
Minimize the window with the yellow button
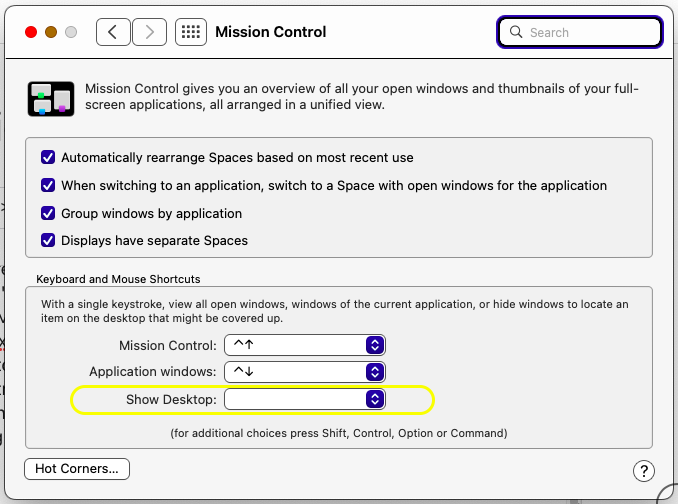[51, 32]
